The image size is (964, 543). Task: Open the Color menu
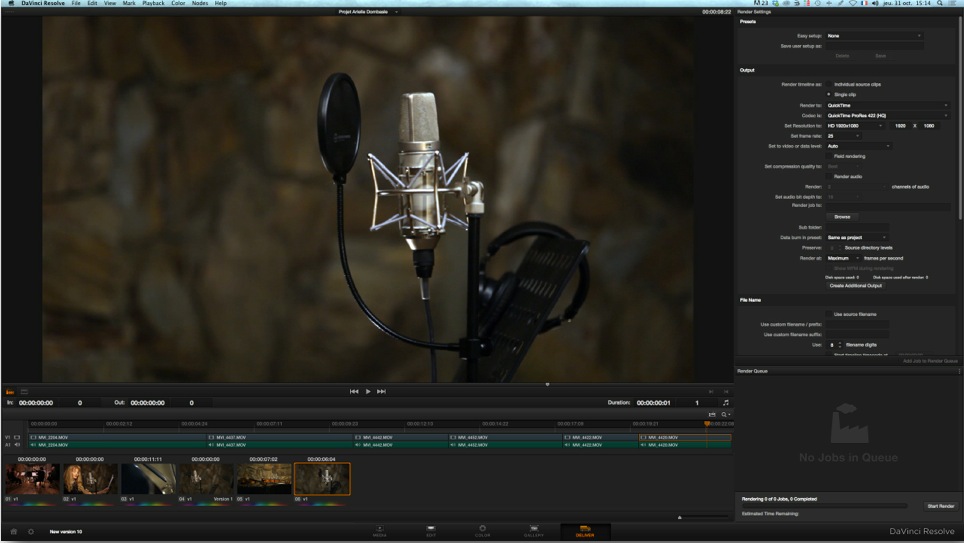[x=178, y=3]
